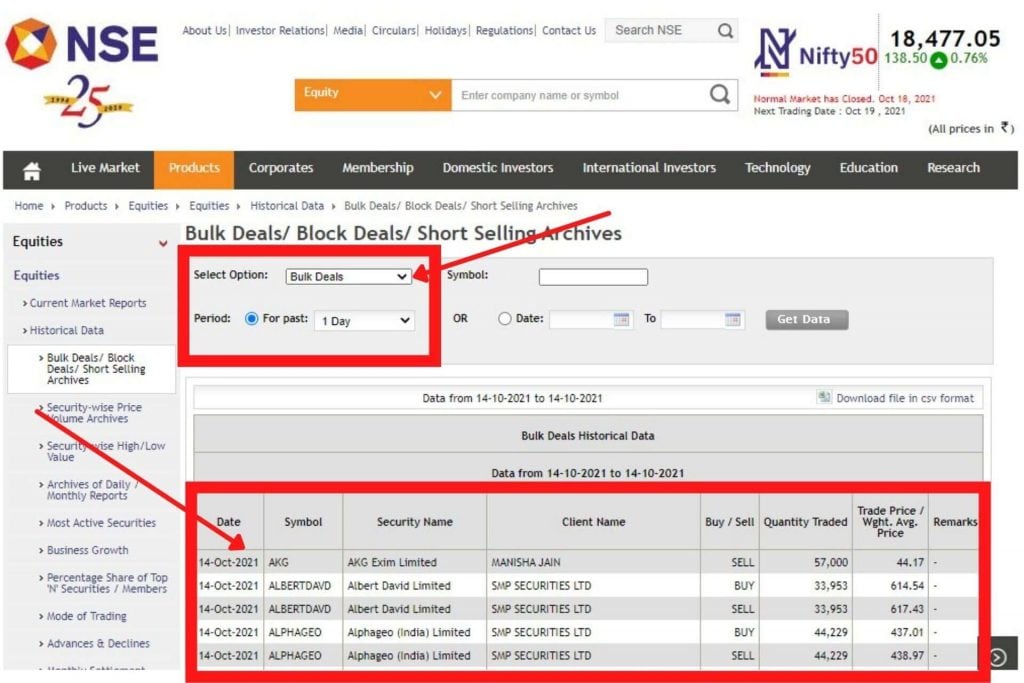The width and height of the screenshot is (1024, 683).
Task: Click the Search NSE magnifier icon
Action: (725, 31)
